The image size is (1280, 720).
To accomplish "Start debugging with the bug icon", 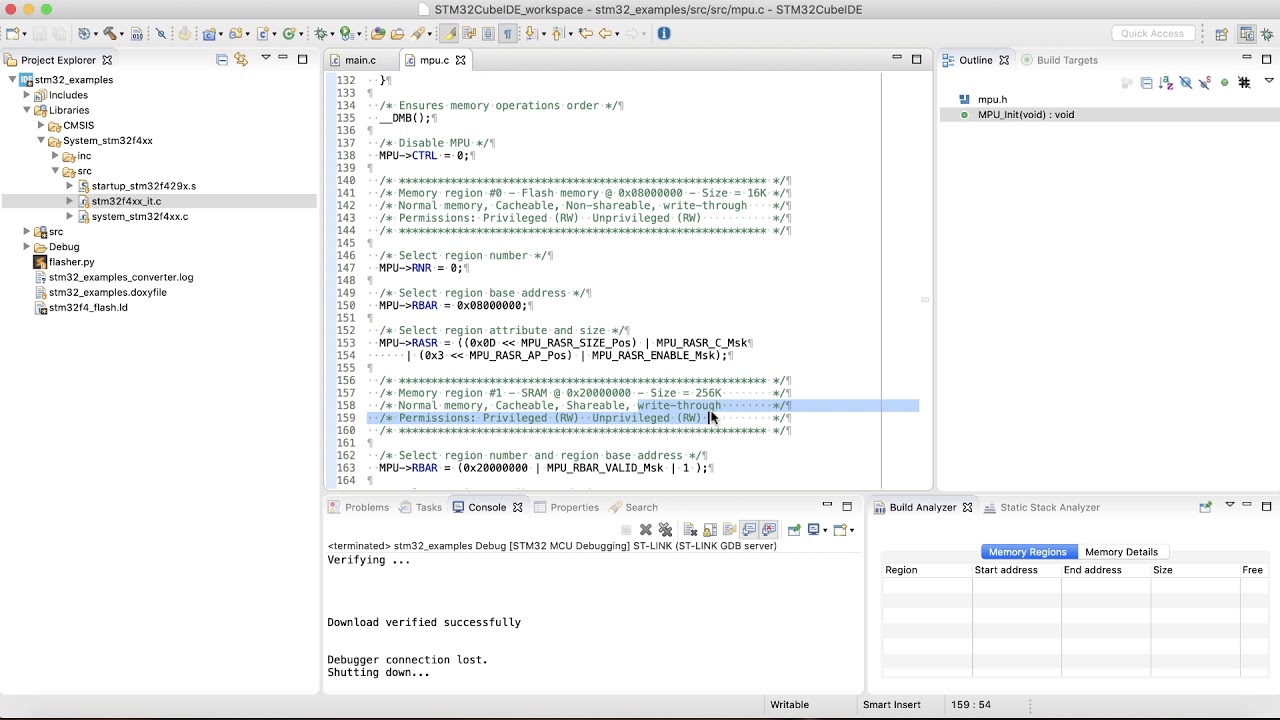I will (x=320, y=33).
